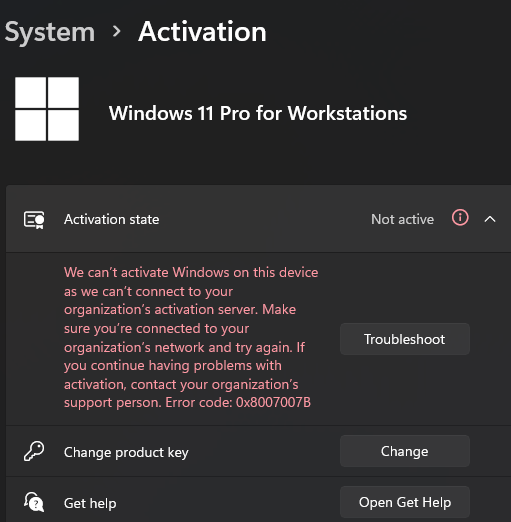
Task: Click the Get help label
Action: (90, 503)
